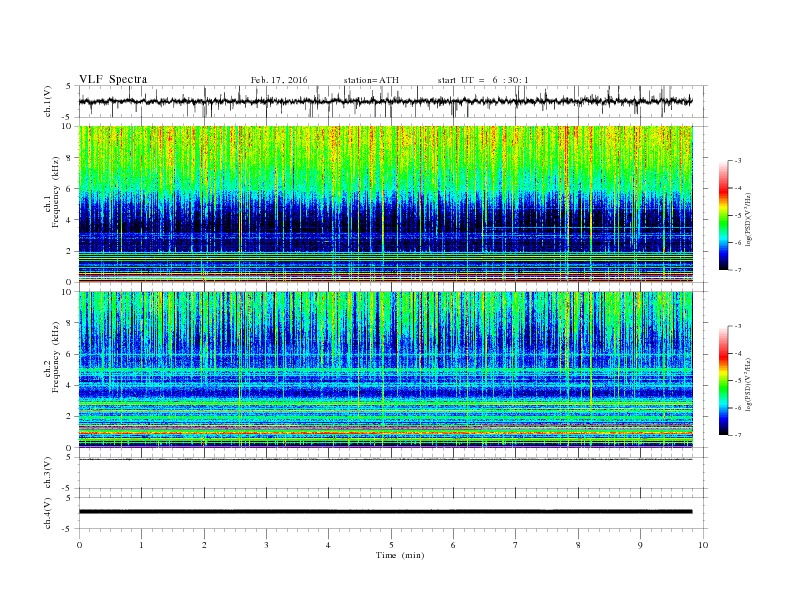The height and width of the screenshot is (612, 792).
Task: Click the 'ch.4(V)' axis label
Action: pos(48,513)
